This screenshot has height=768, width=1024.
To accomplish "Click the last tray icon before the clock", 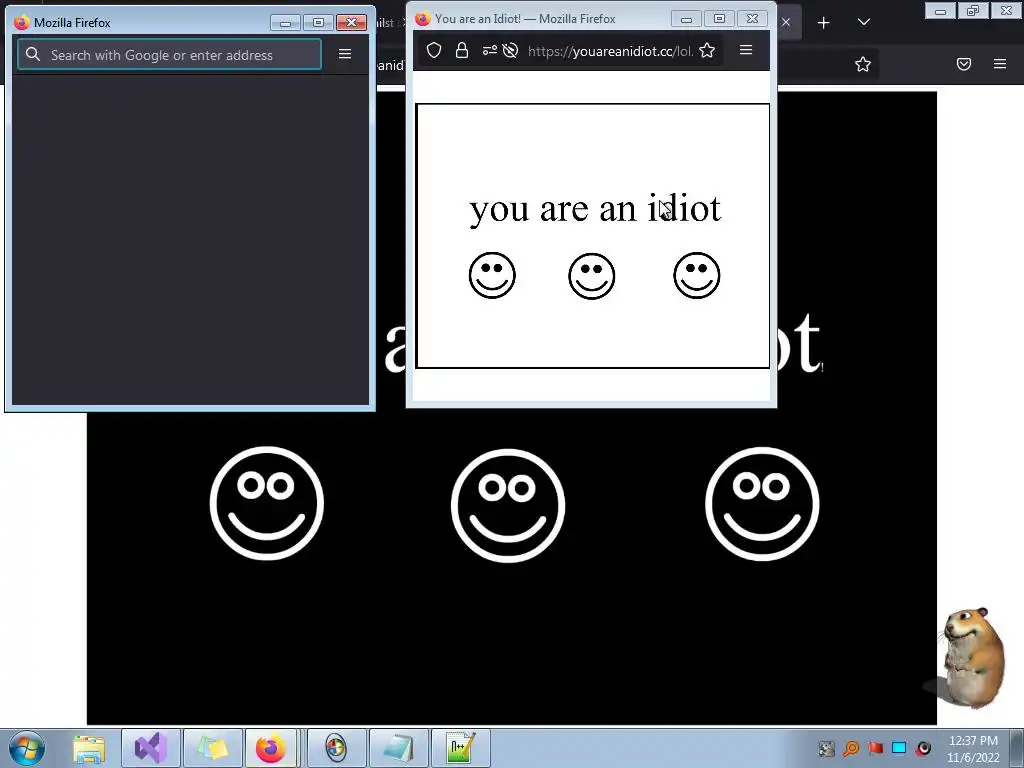I will click(923, 748).
